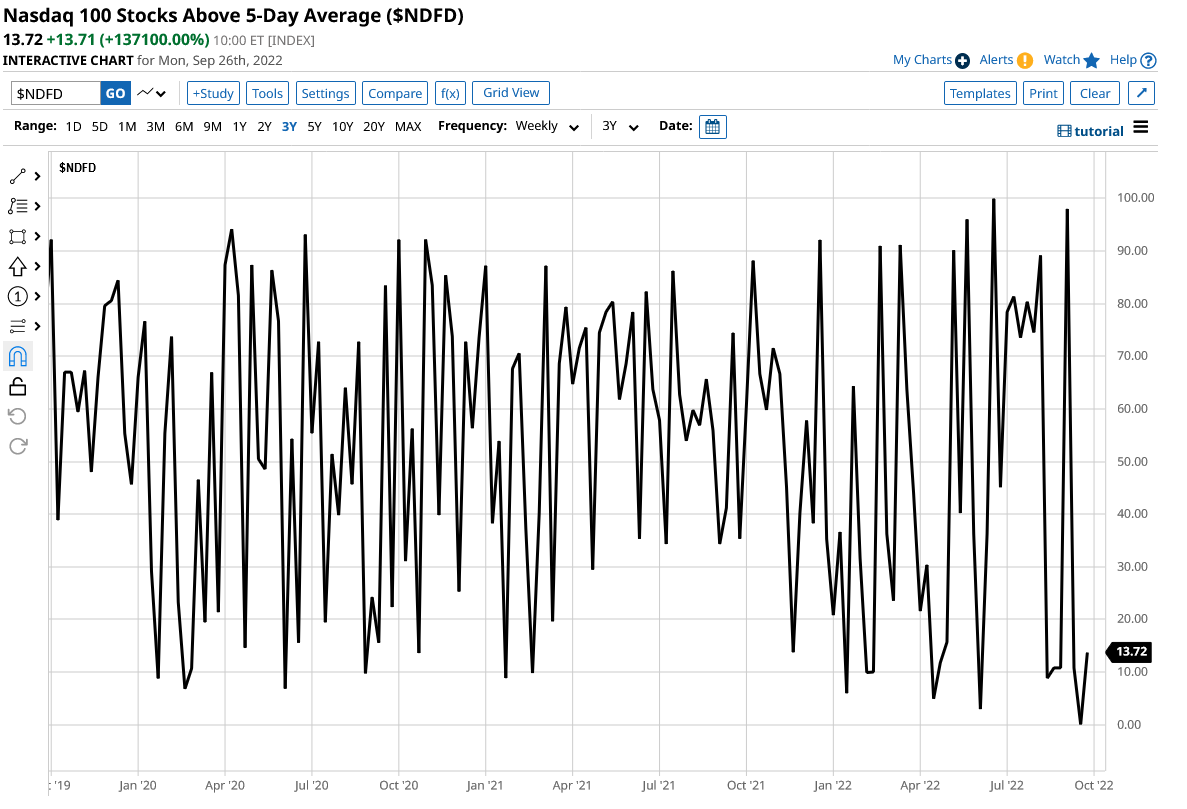Open the Tools menu
The width and height of the screenshot is (1187, 809).
click(267, 93)
